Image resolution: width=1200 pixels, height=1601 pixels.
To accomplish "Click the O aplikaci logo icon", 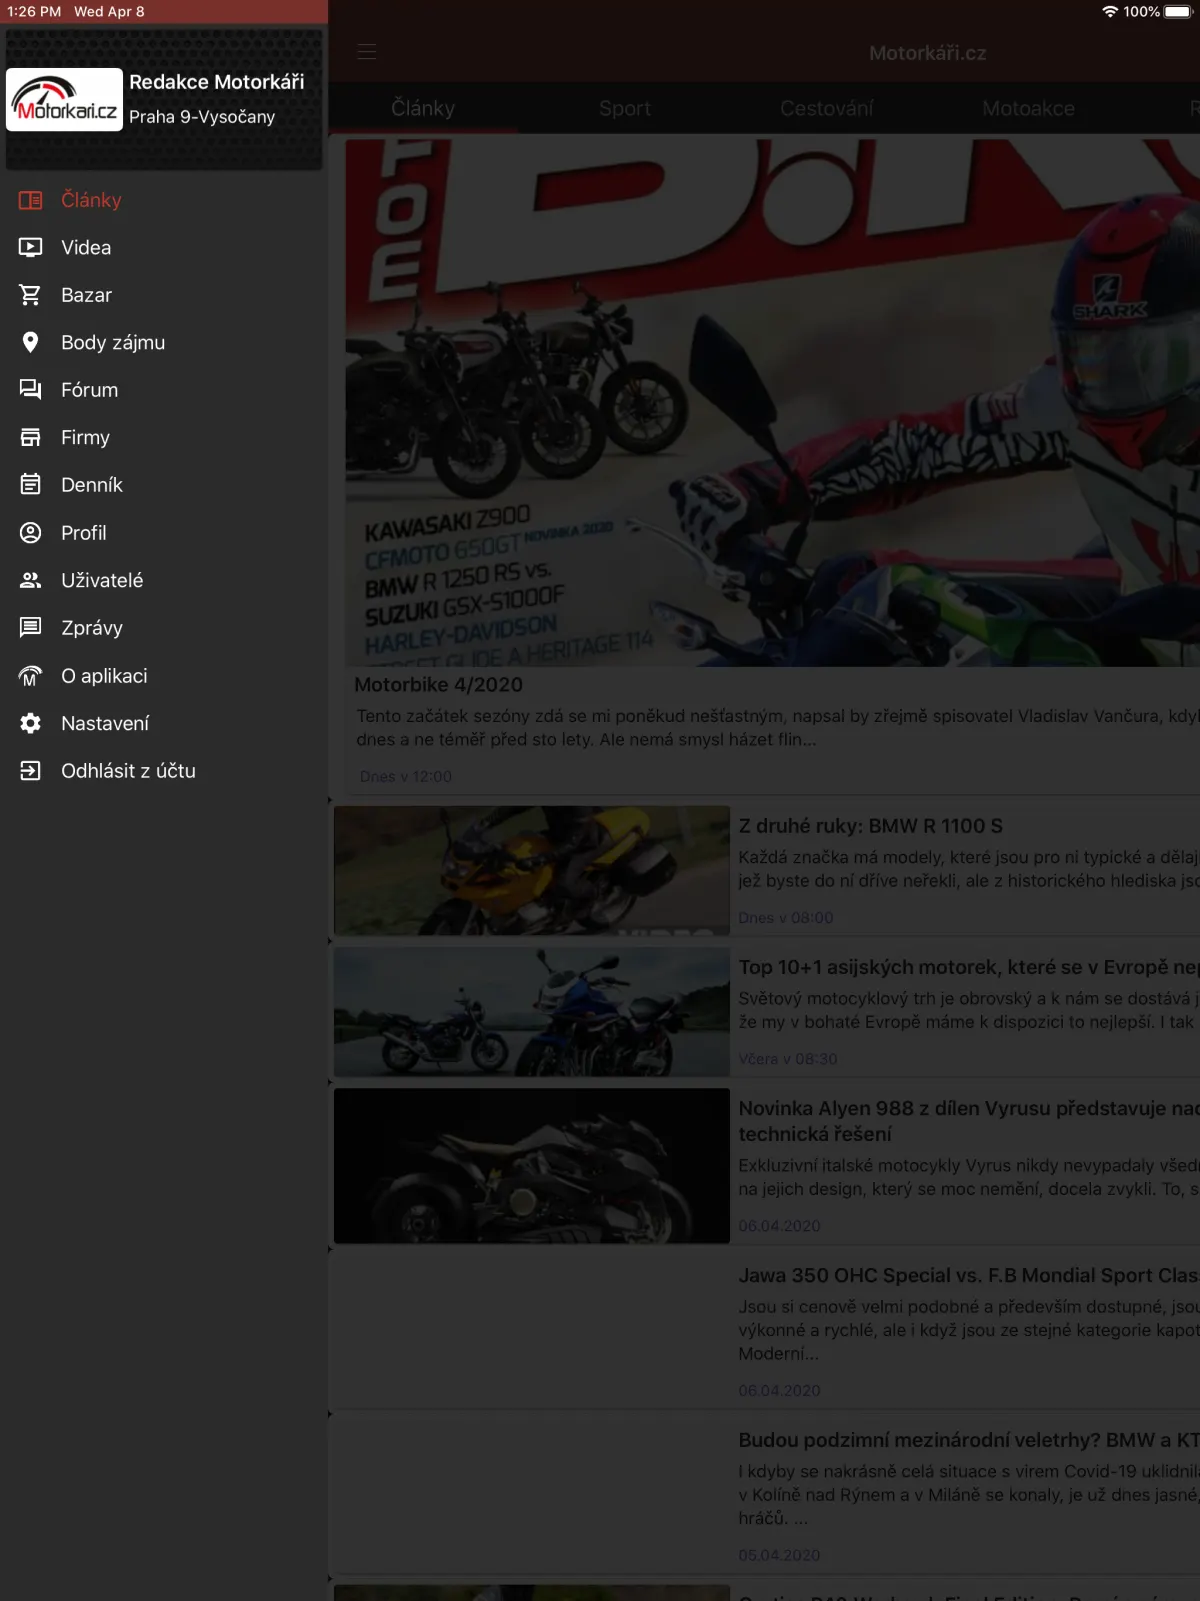I will coord(31,676).
